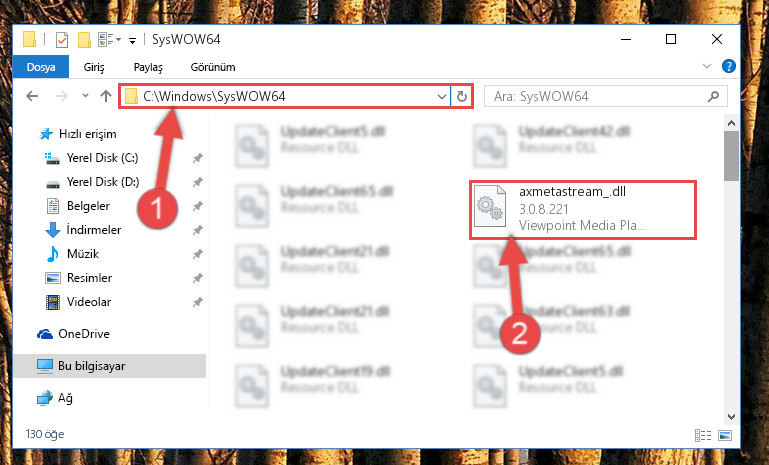Go back with the left arrow button
This screenshot has width=769, height=465.
pyautogui.click(x=32, y=96)
